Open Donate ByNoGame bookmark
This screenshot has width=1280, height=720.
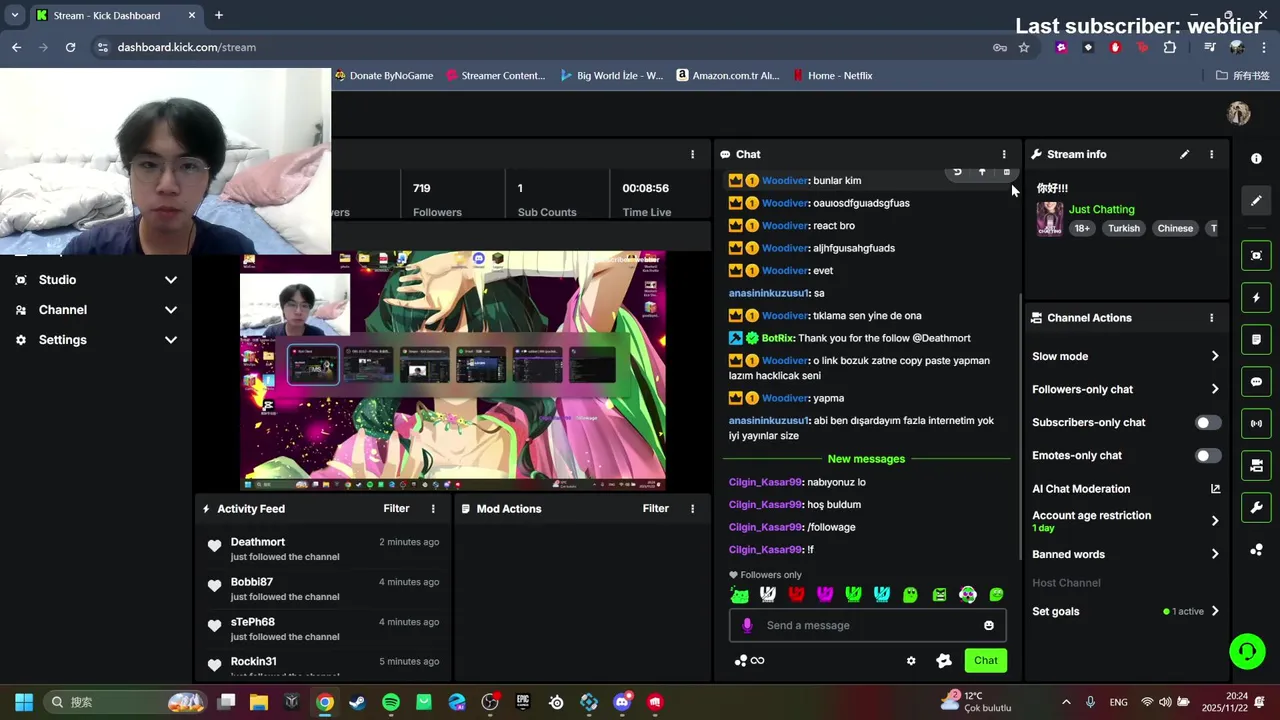point(384,76)
